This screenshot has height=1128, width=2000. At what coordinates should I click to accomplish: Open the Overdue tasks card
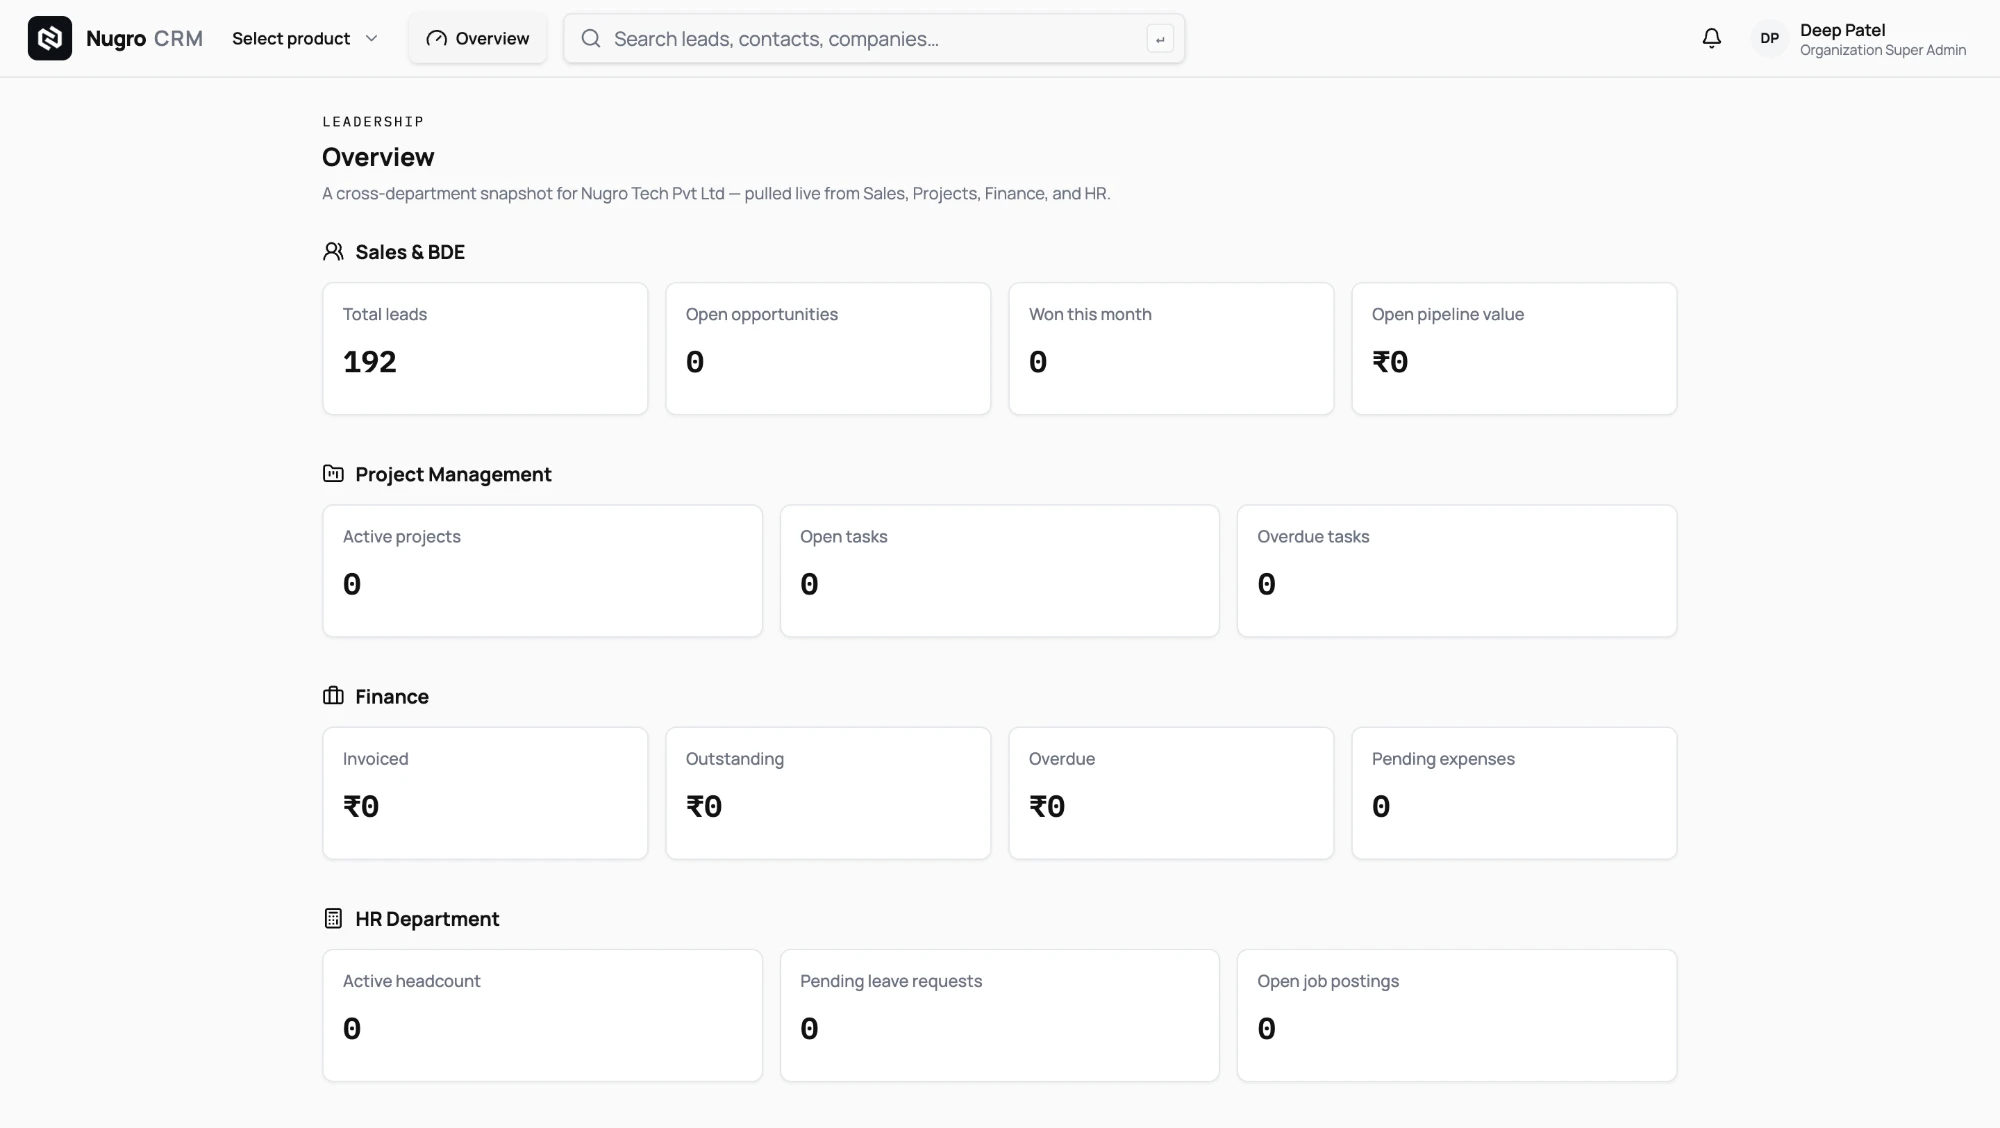[x=1457, y=571]
